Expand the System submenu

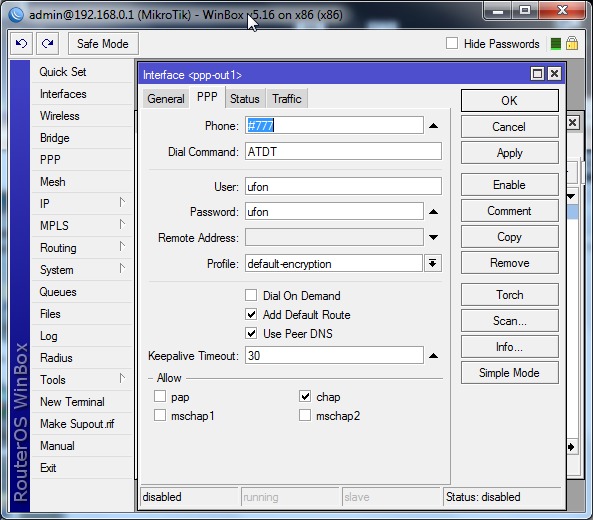(122, 269)
